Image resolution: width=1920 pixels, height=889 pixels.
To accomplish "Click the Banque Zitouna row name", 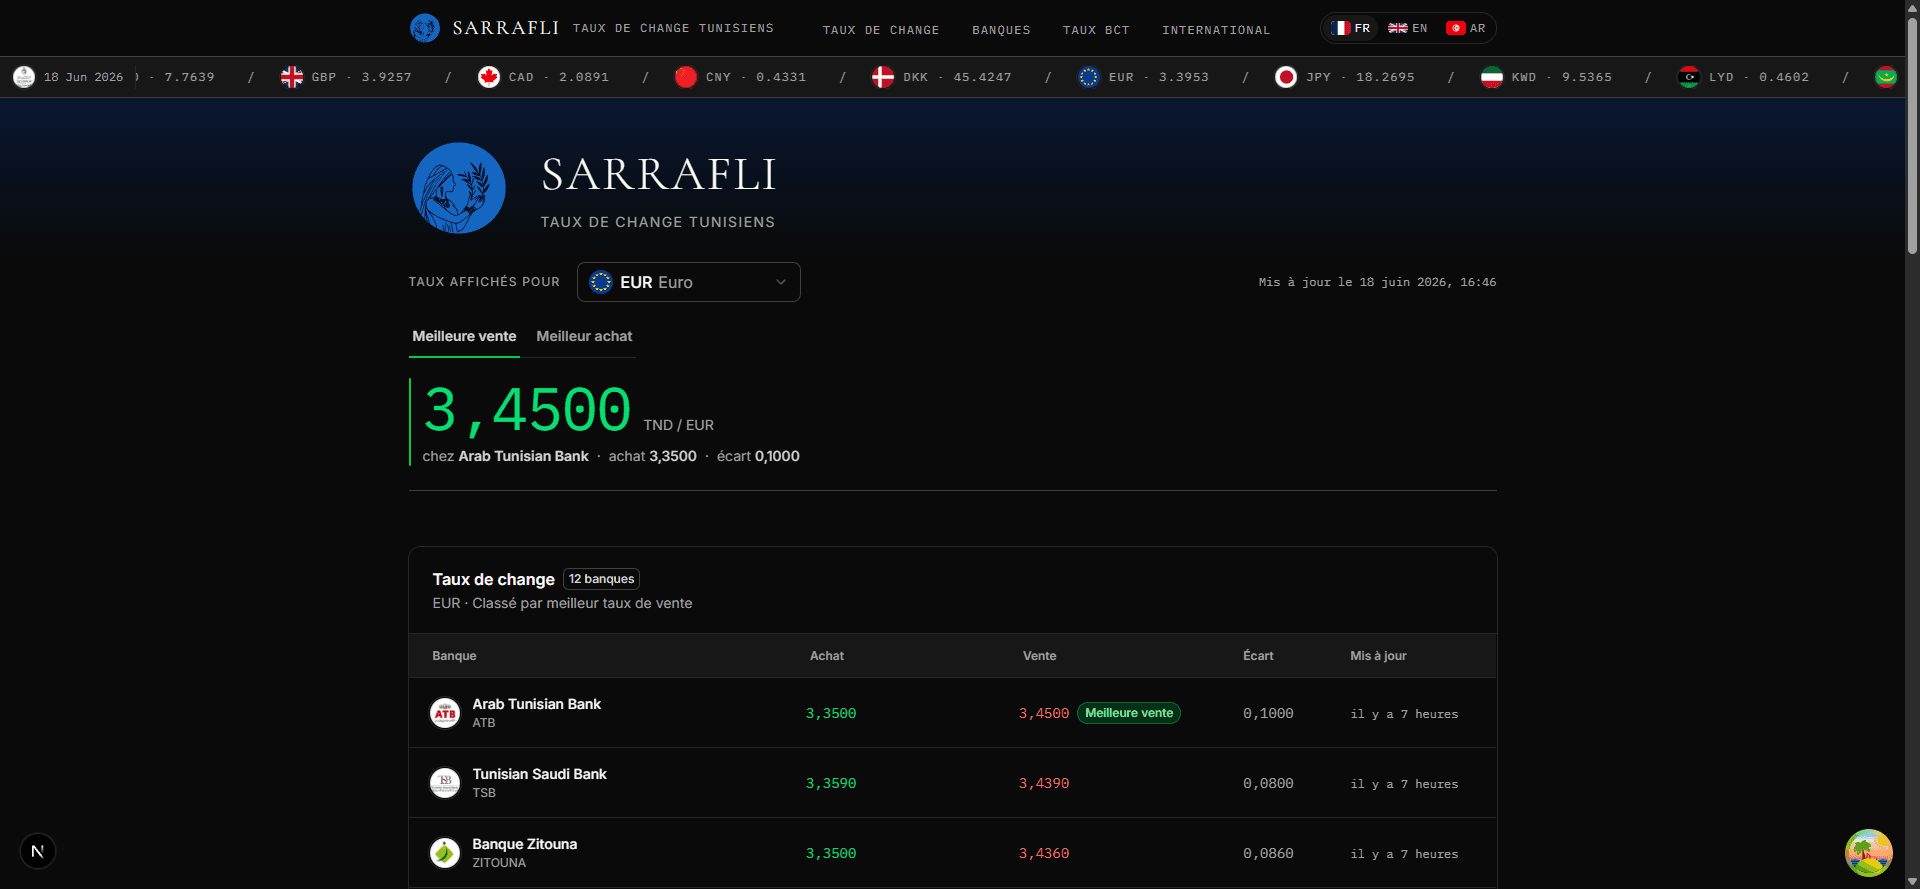I will pos(524,844).
